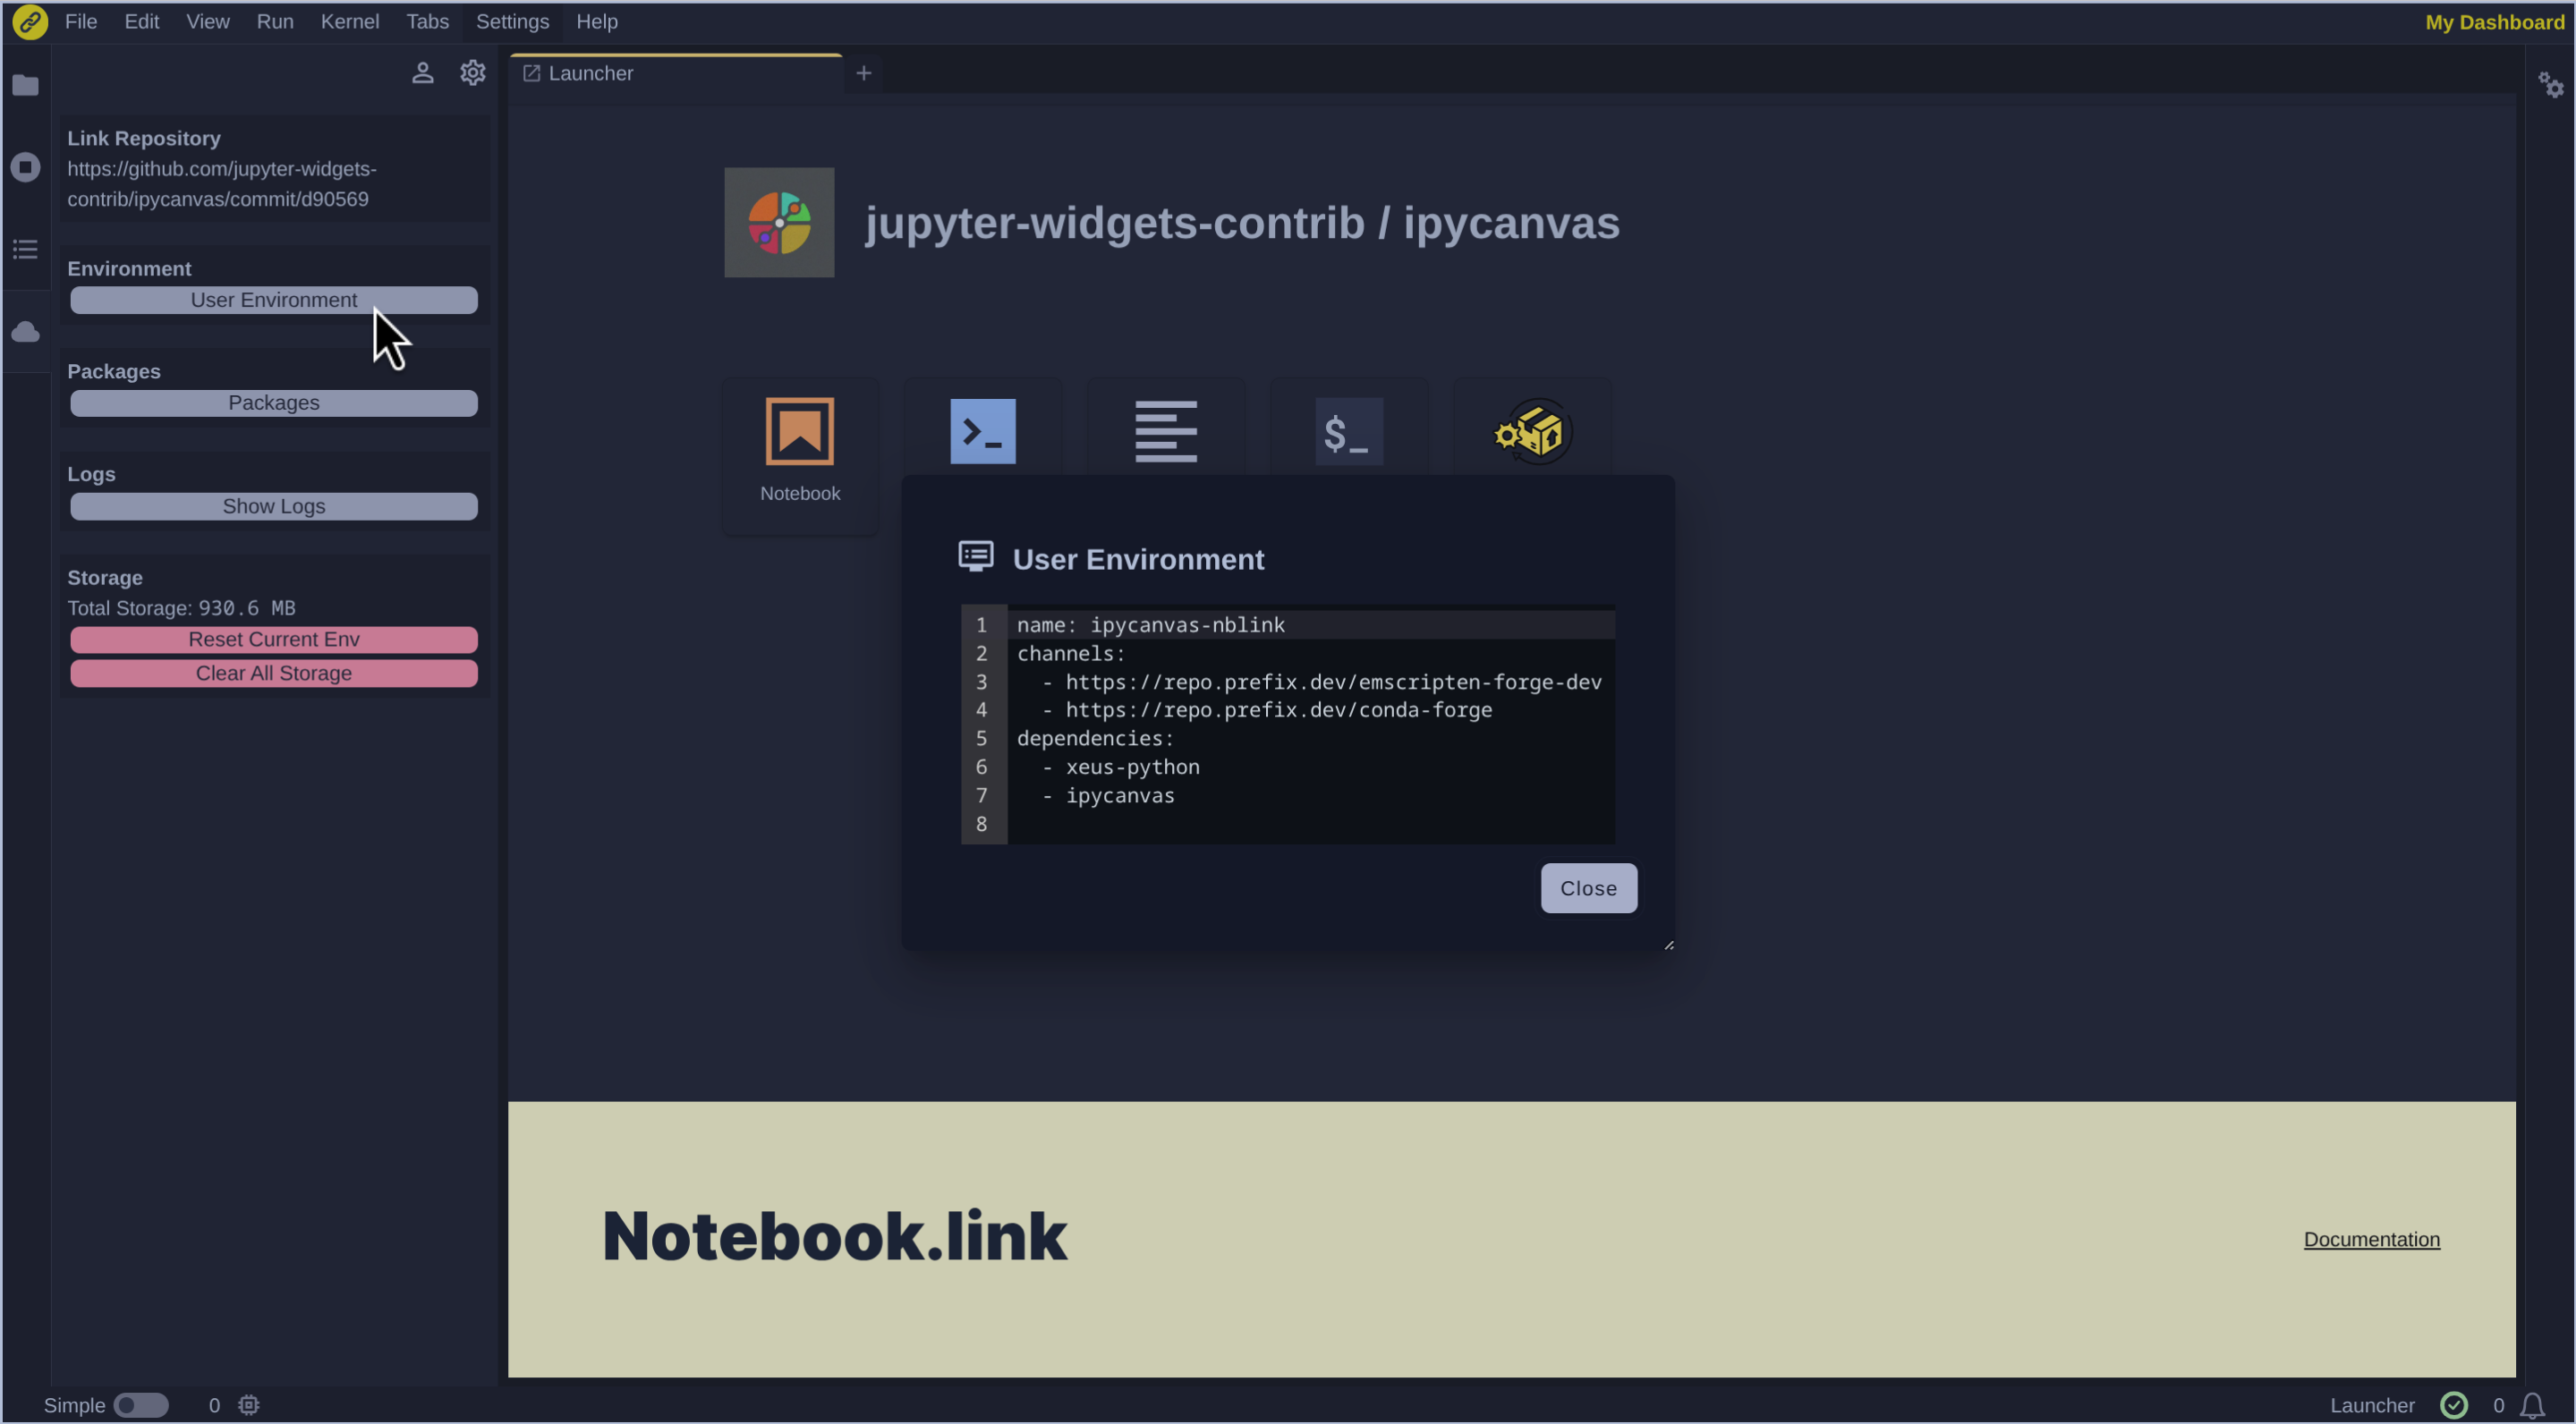
Task: Open a new tab with the plus button
Action: pos(863,72)
